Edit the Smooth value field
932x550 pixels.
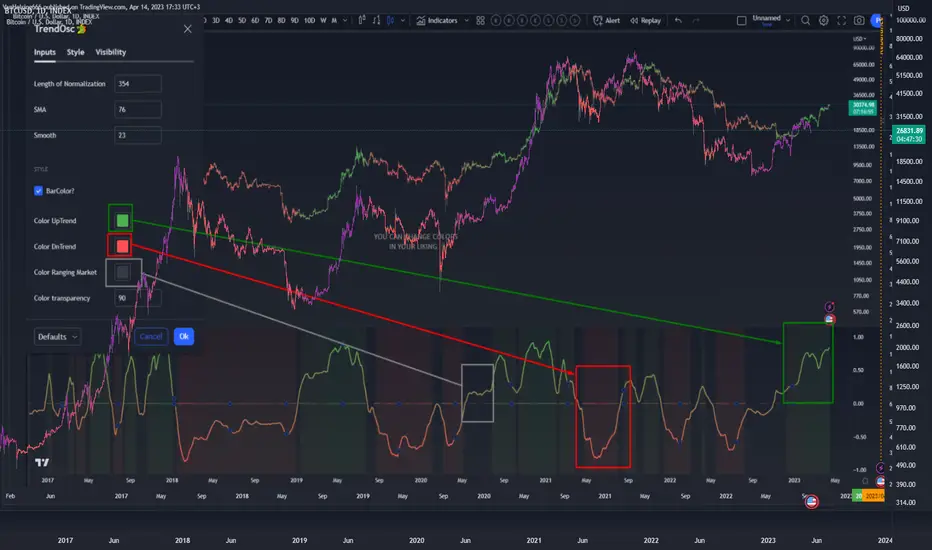pos(138,136)
